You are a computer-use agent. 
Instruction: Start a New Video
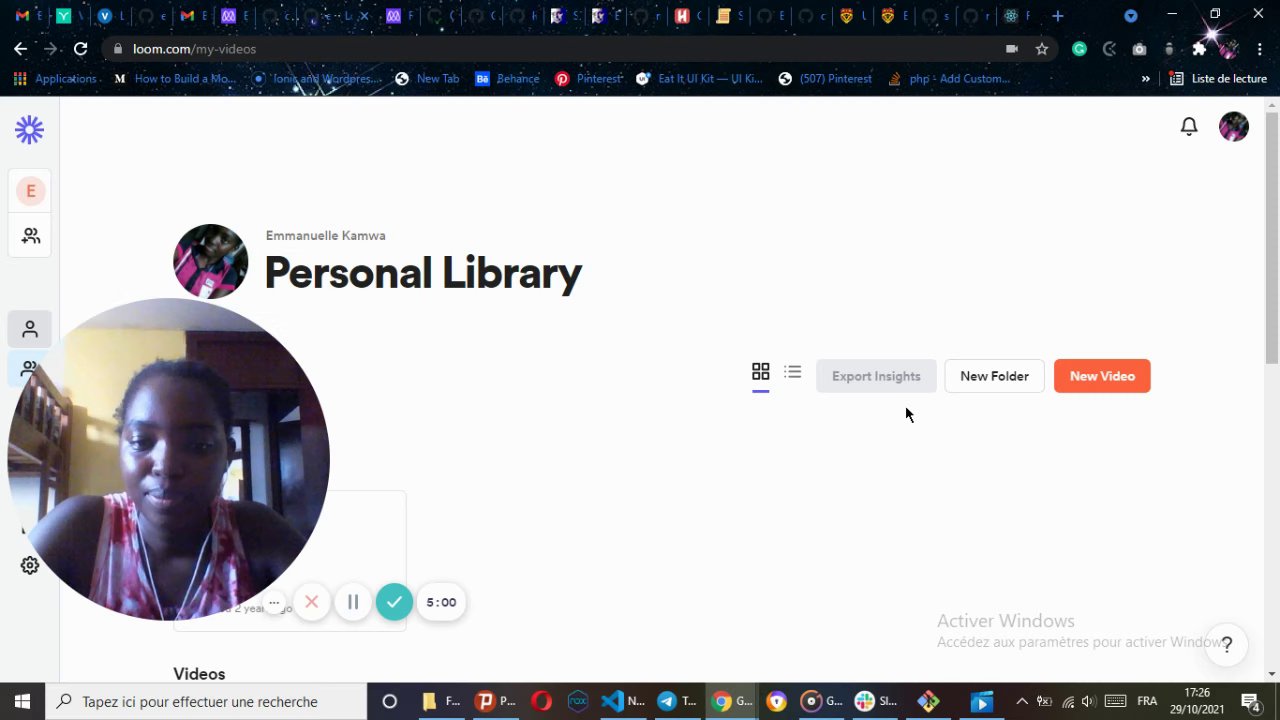(1102, 376)
